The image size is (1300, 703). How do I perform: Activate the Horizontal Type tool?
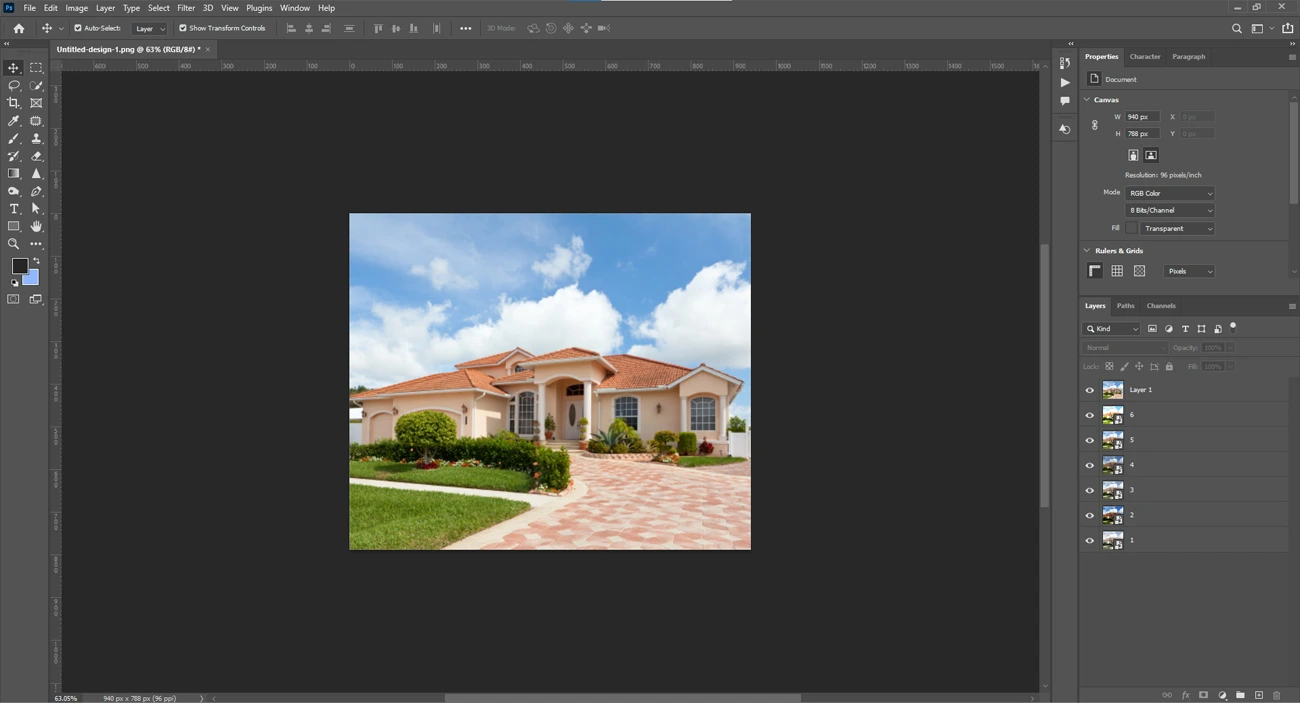[13, 209]
